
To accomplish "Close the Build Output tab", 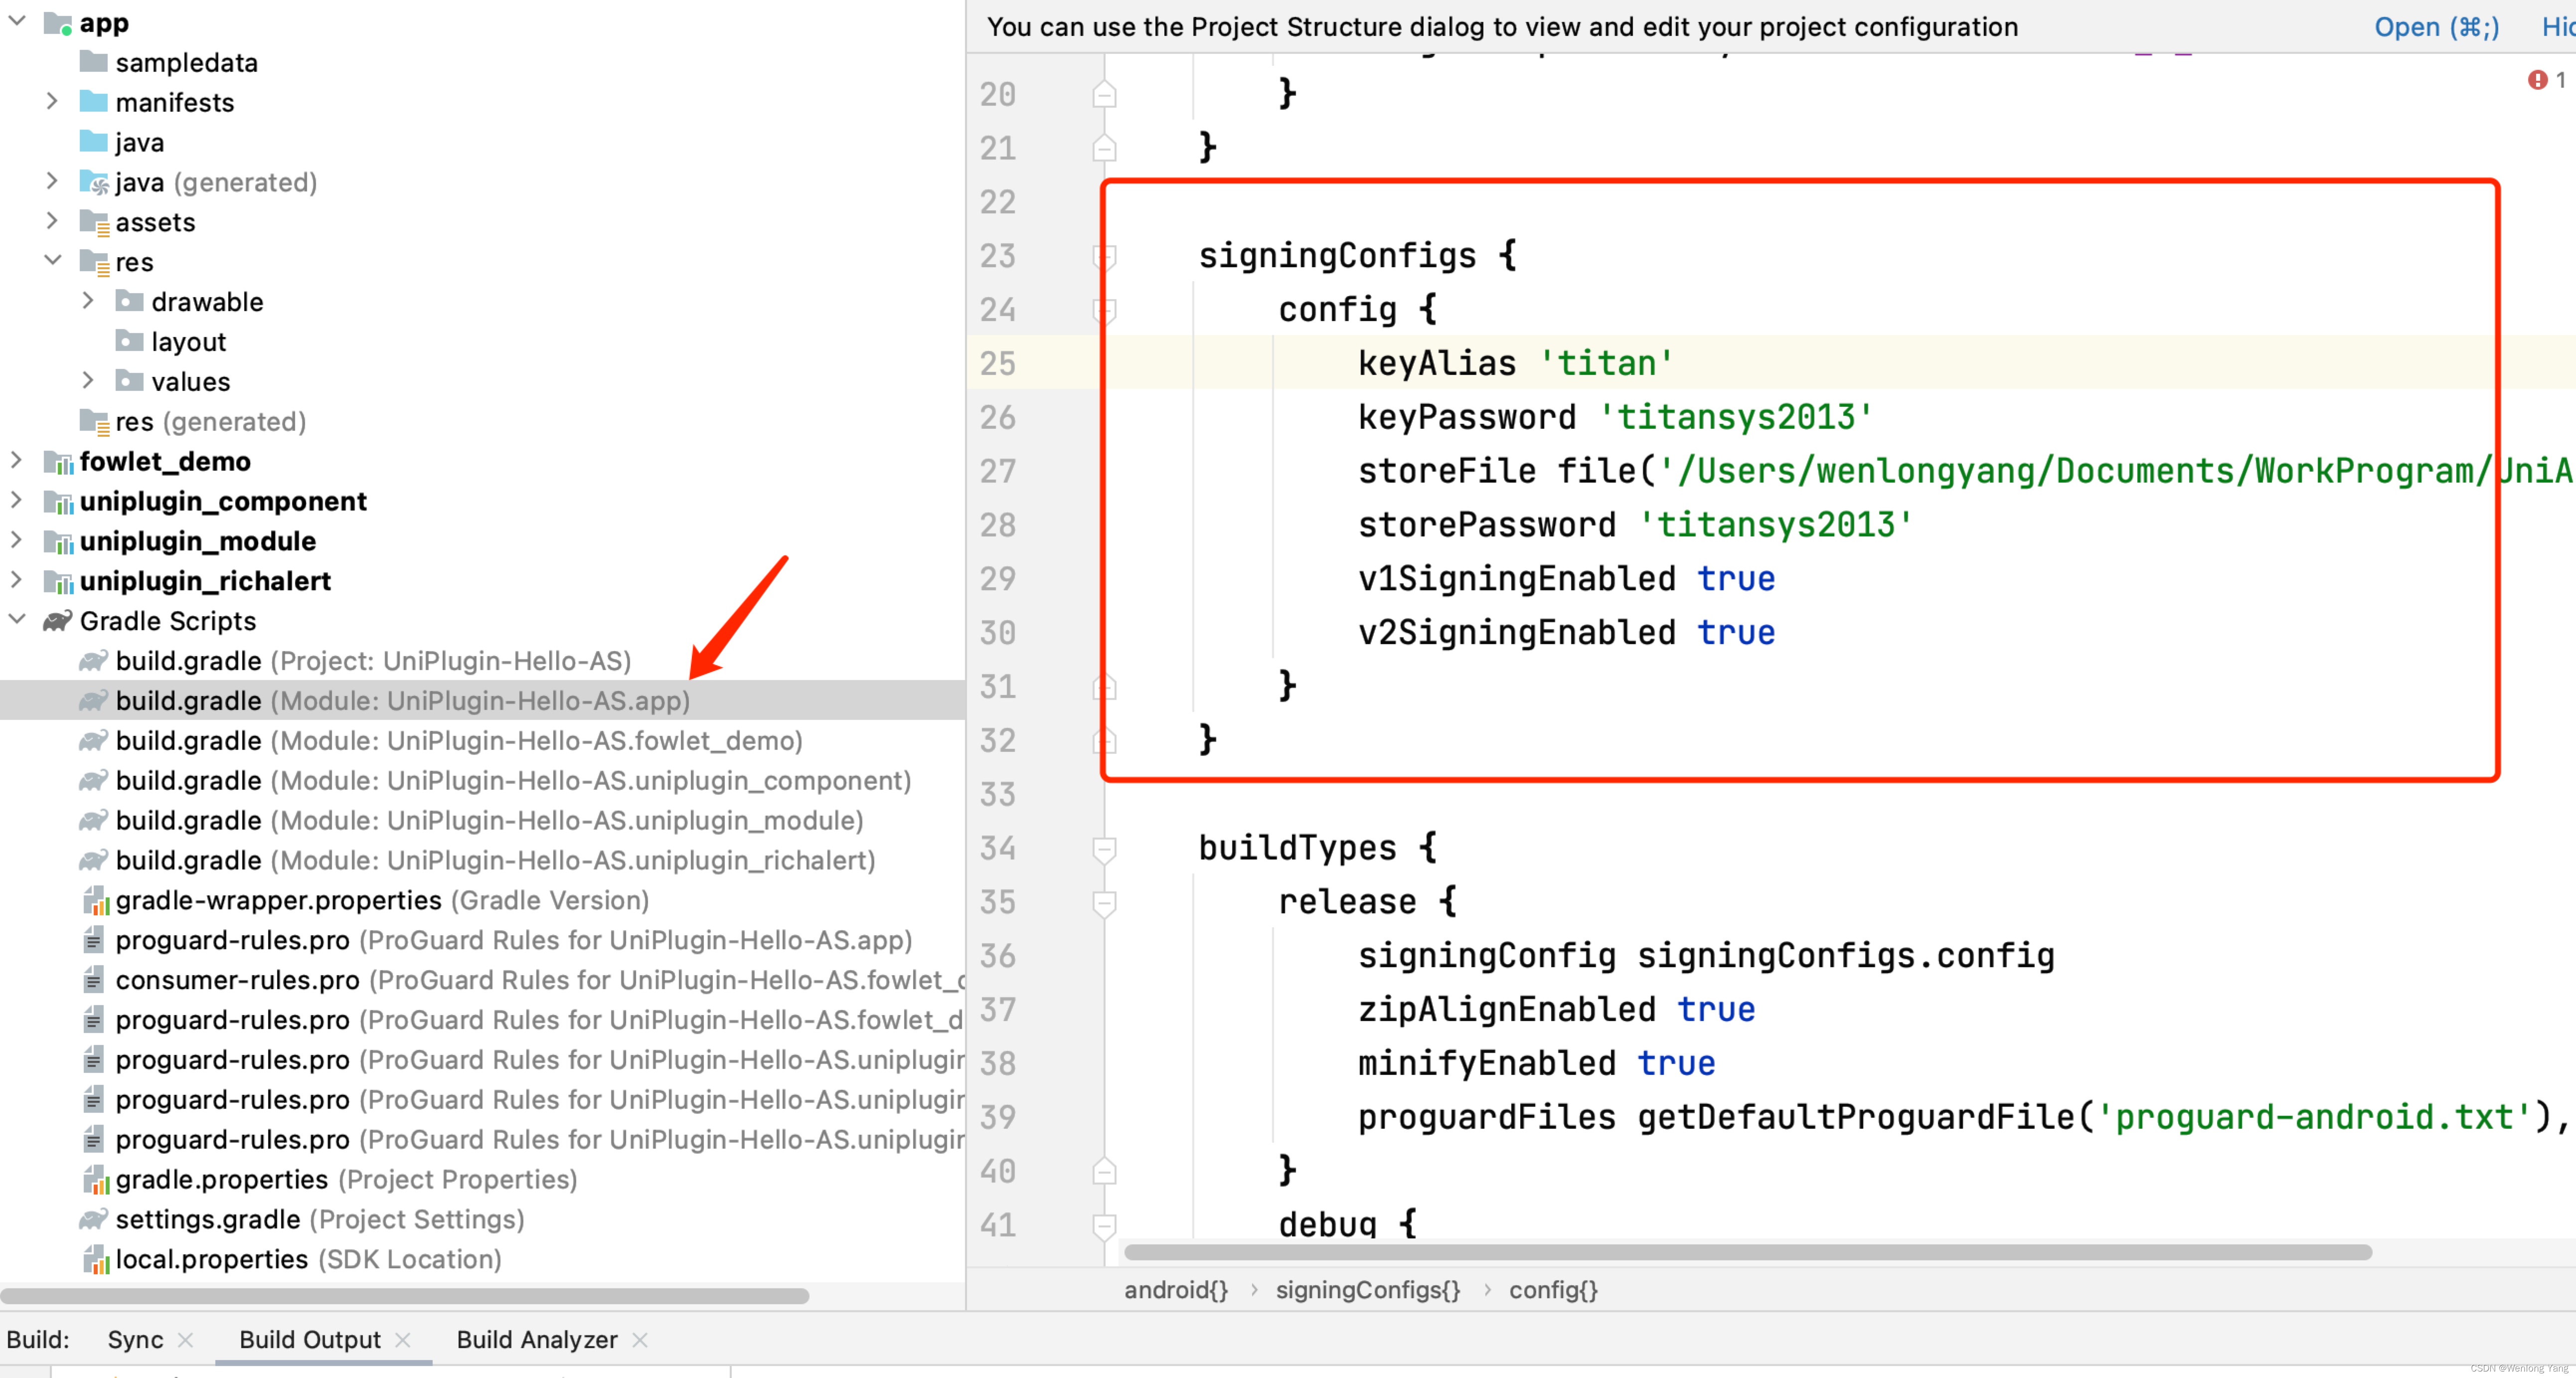I will (403, 1339).
